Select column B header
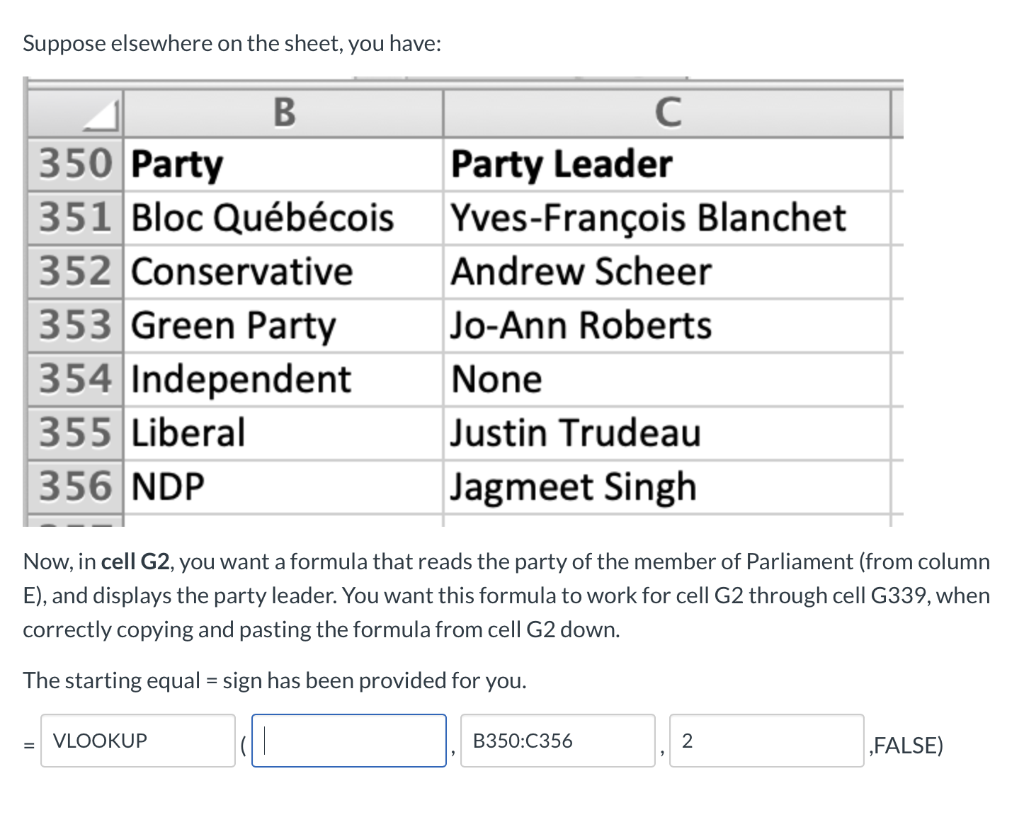The height and width of the screenshot is (827, 1024). pos(284,111)
